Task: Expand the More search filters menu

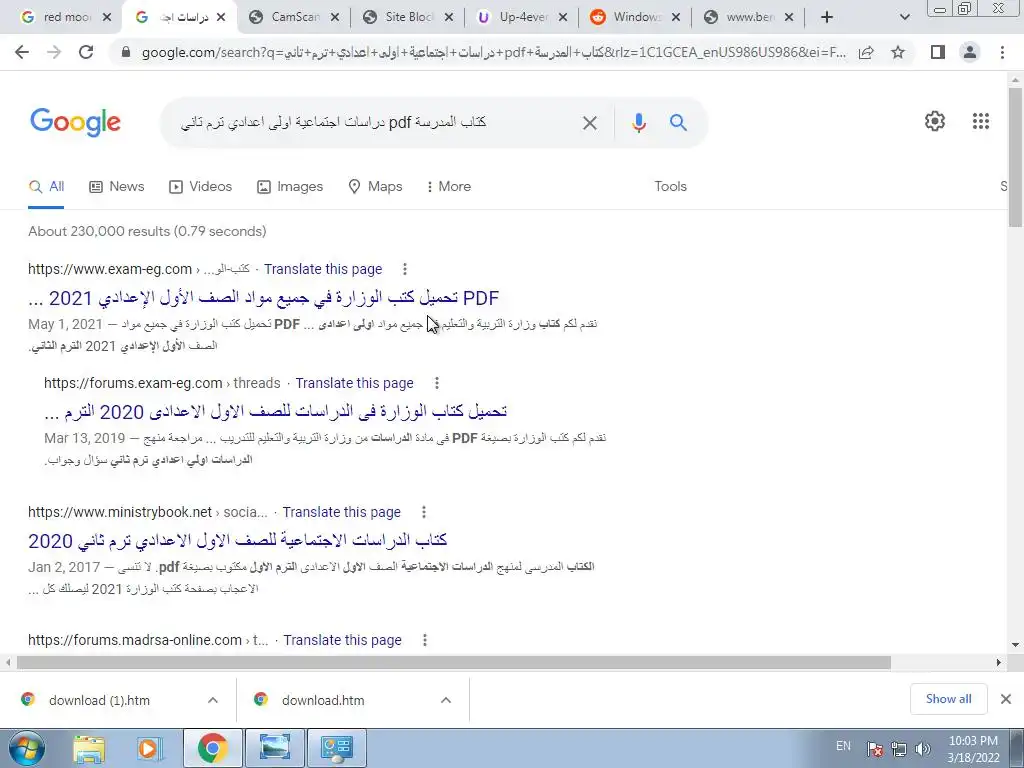Action: tap(449, 187)
